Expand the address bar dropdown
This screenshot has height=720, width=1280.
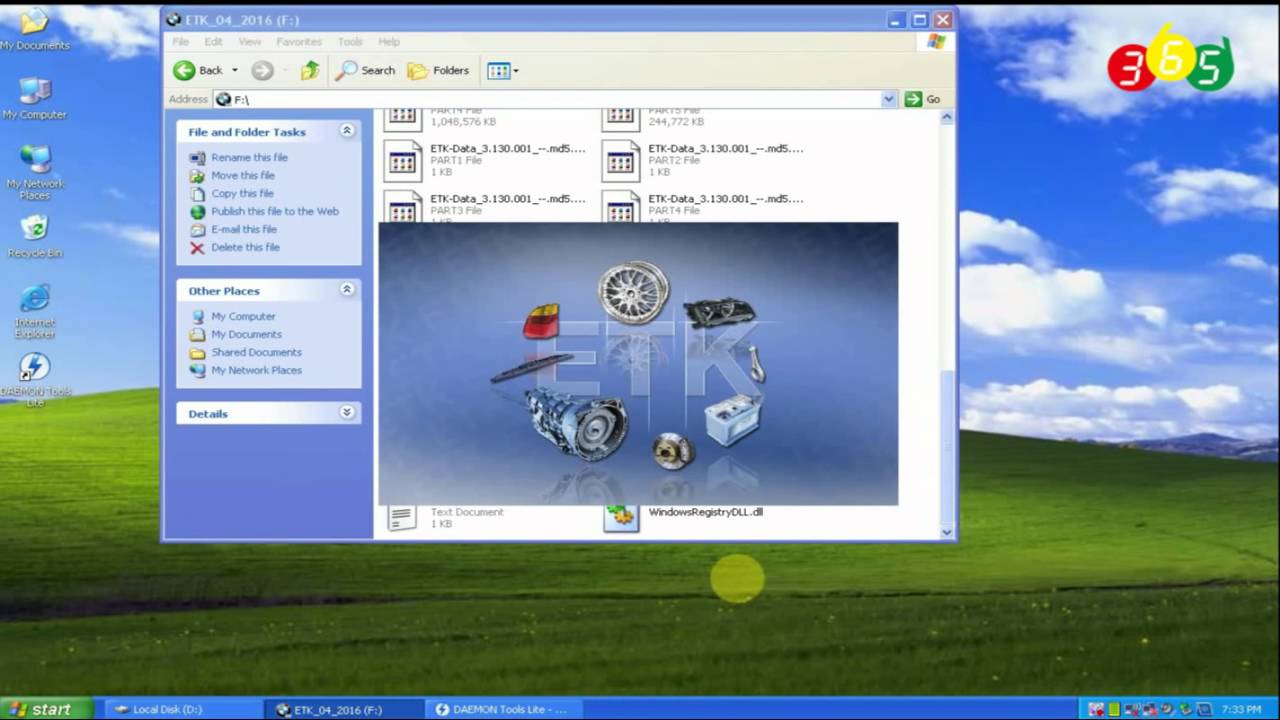pyautogui.click(x=889, y=99)
